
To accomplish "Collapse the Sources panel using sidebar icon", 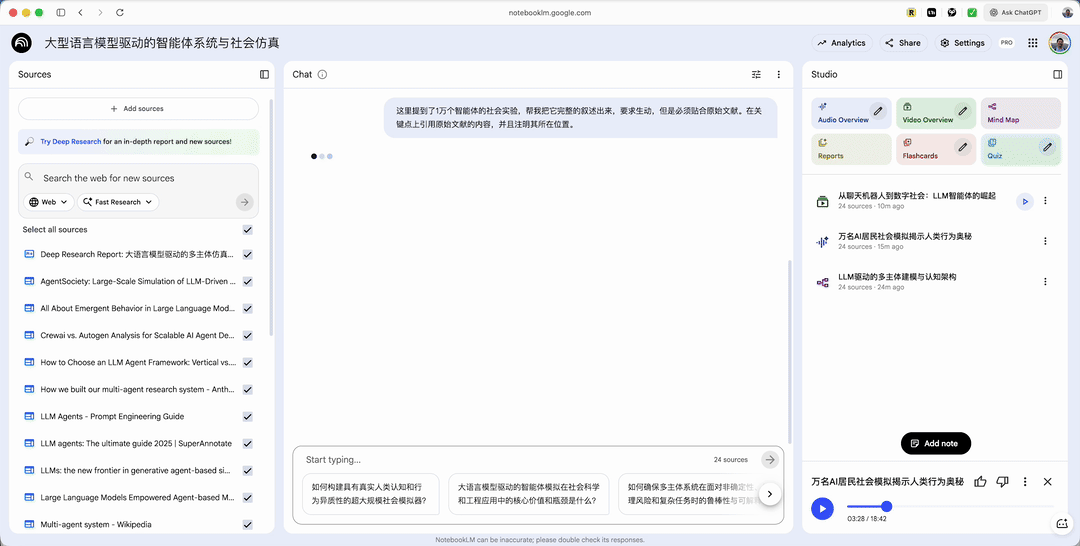I will coord(264,74).
